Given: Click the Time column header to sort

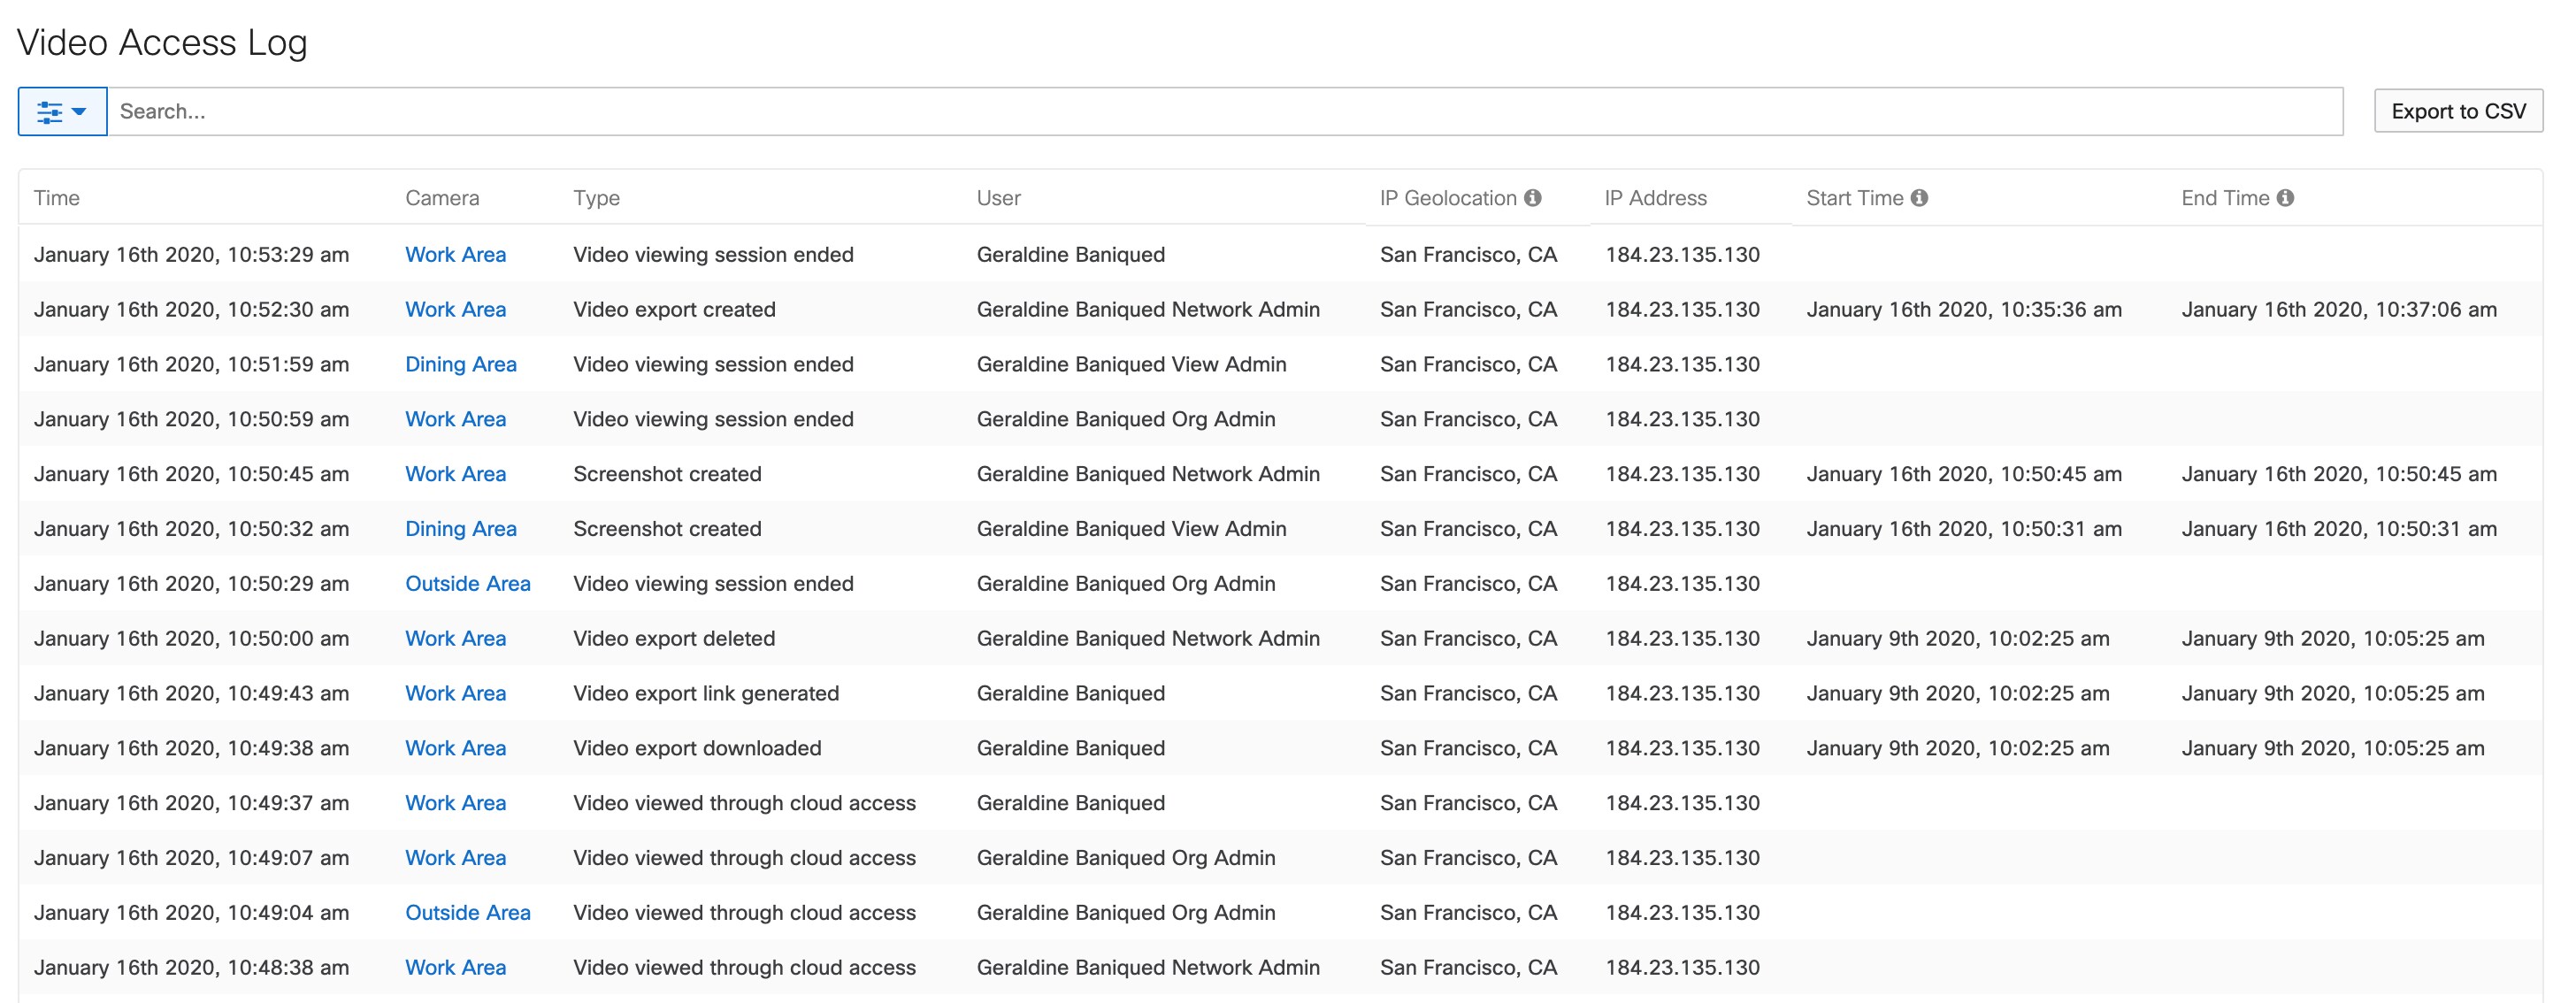Looking at the screenshot, I should point(57,197).
